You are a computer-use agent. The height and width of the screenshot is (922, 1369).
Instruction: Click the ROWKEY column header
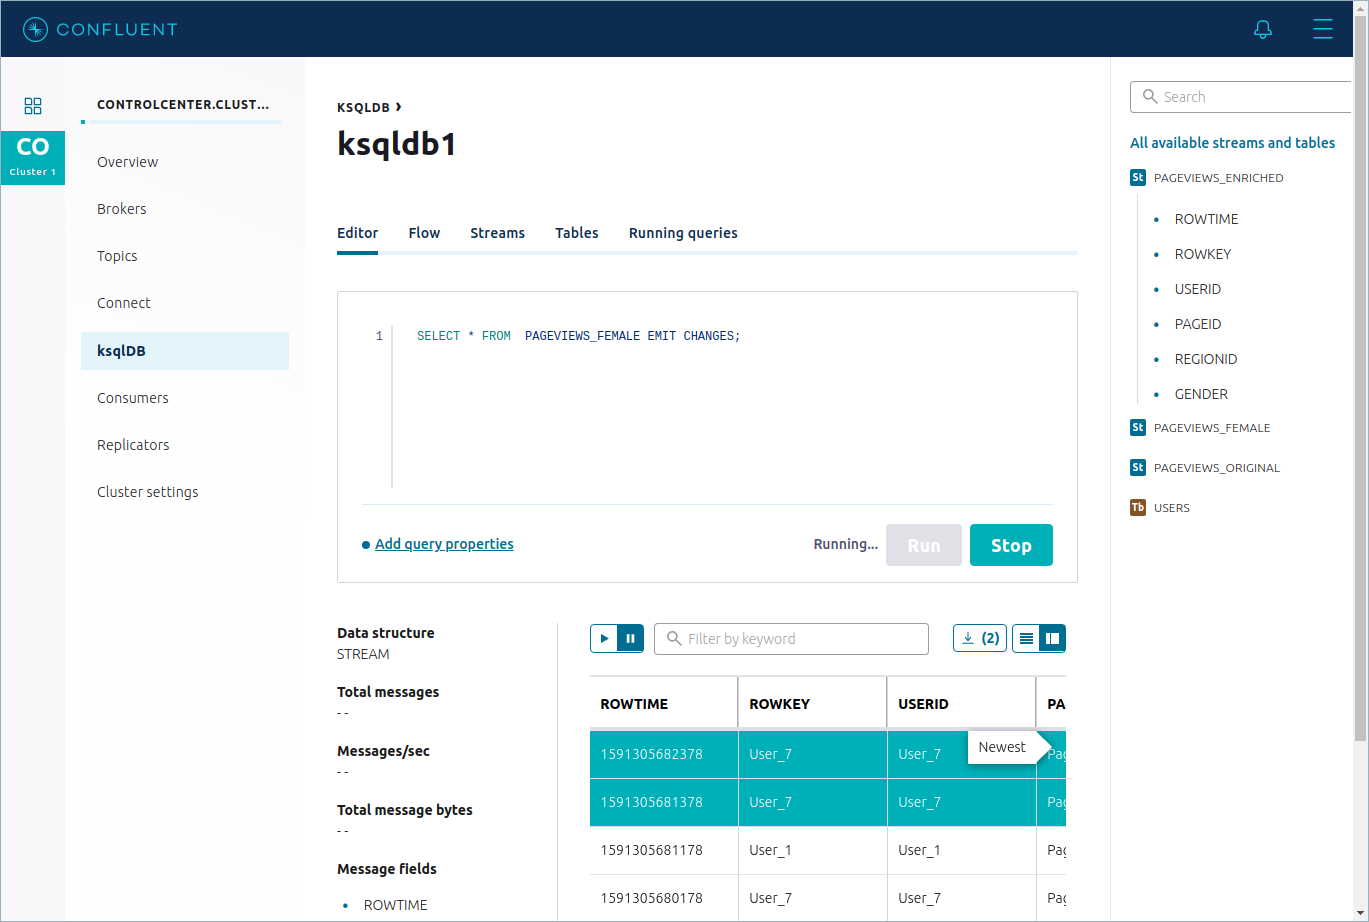click(812, 704)
